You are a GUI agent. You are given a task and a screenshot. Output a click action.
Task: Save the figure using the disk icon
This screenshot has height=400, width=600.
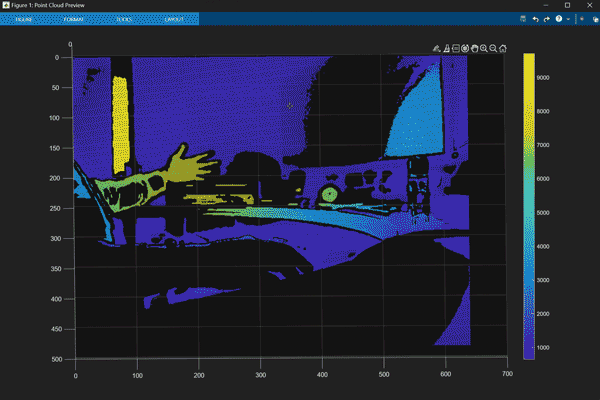pos(523,19)
